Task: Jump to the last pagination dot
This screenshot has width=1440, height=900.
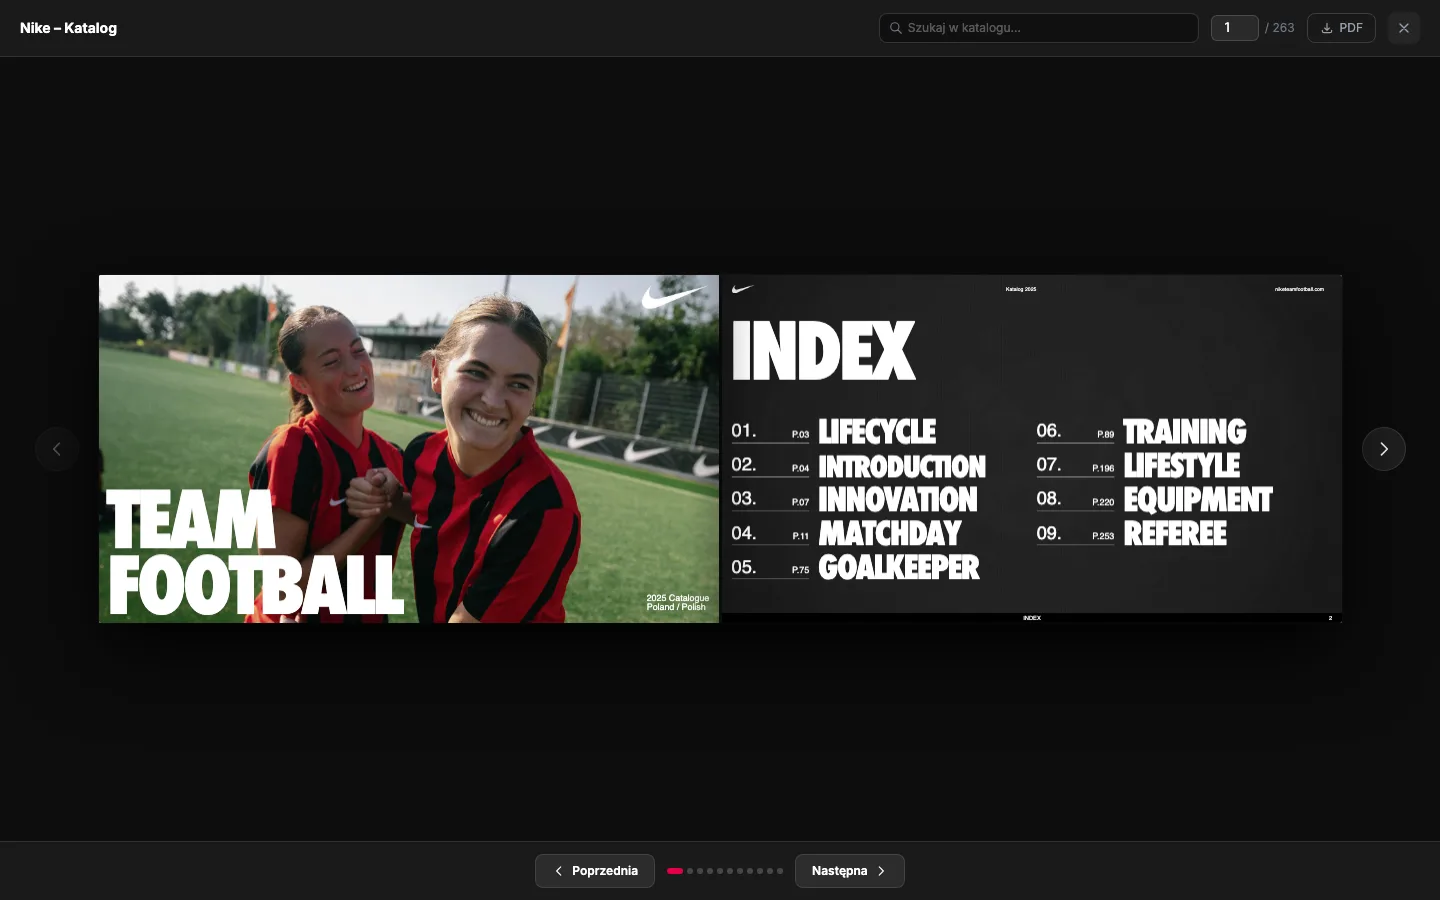Action: (780, 871)
